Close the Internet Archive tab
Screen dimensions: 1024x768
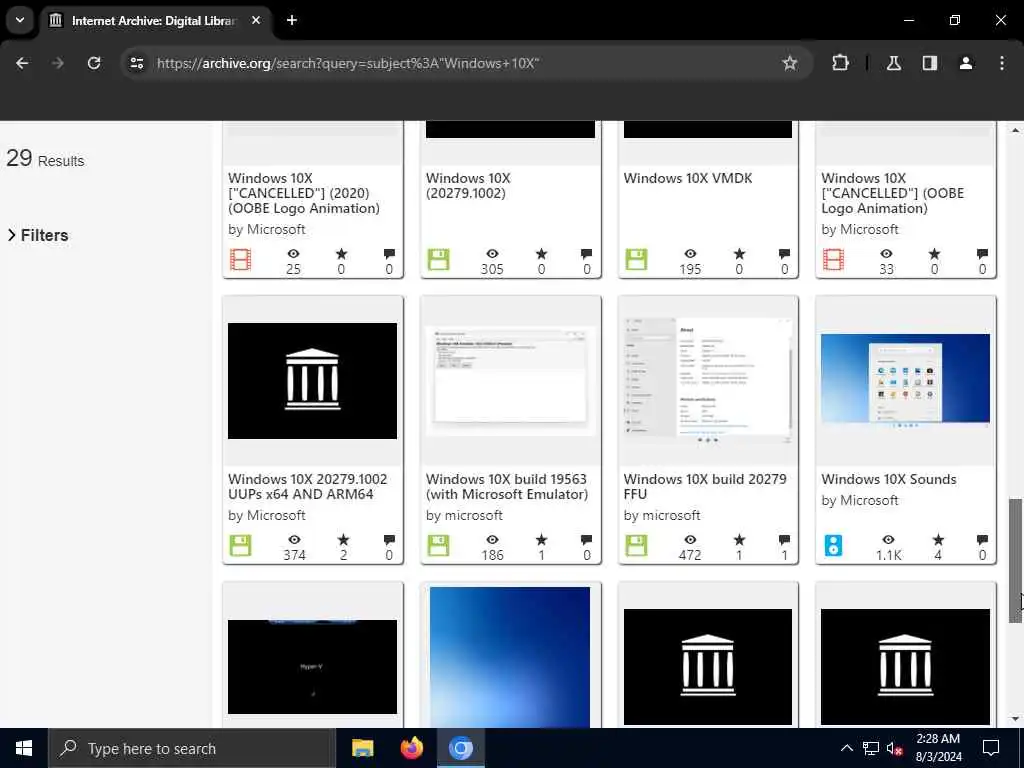point(256,20)
